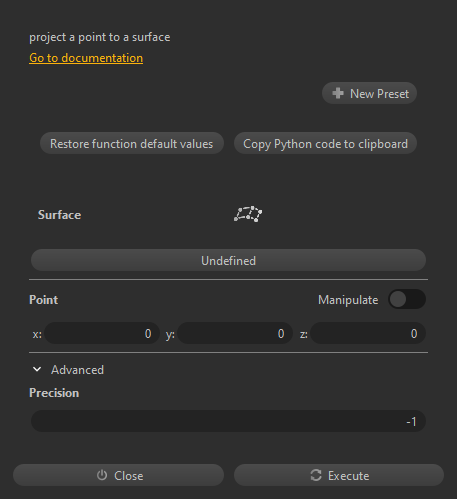Click the surface selection polygon icon
The image size is (457, 499).
click(x=248, y=214)
